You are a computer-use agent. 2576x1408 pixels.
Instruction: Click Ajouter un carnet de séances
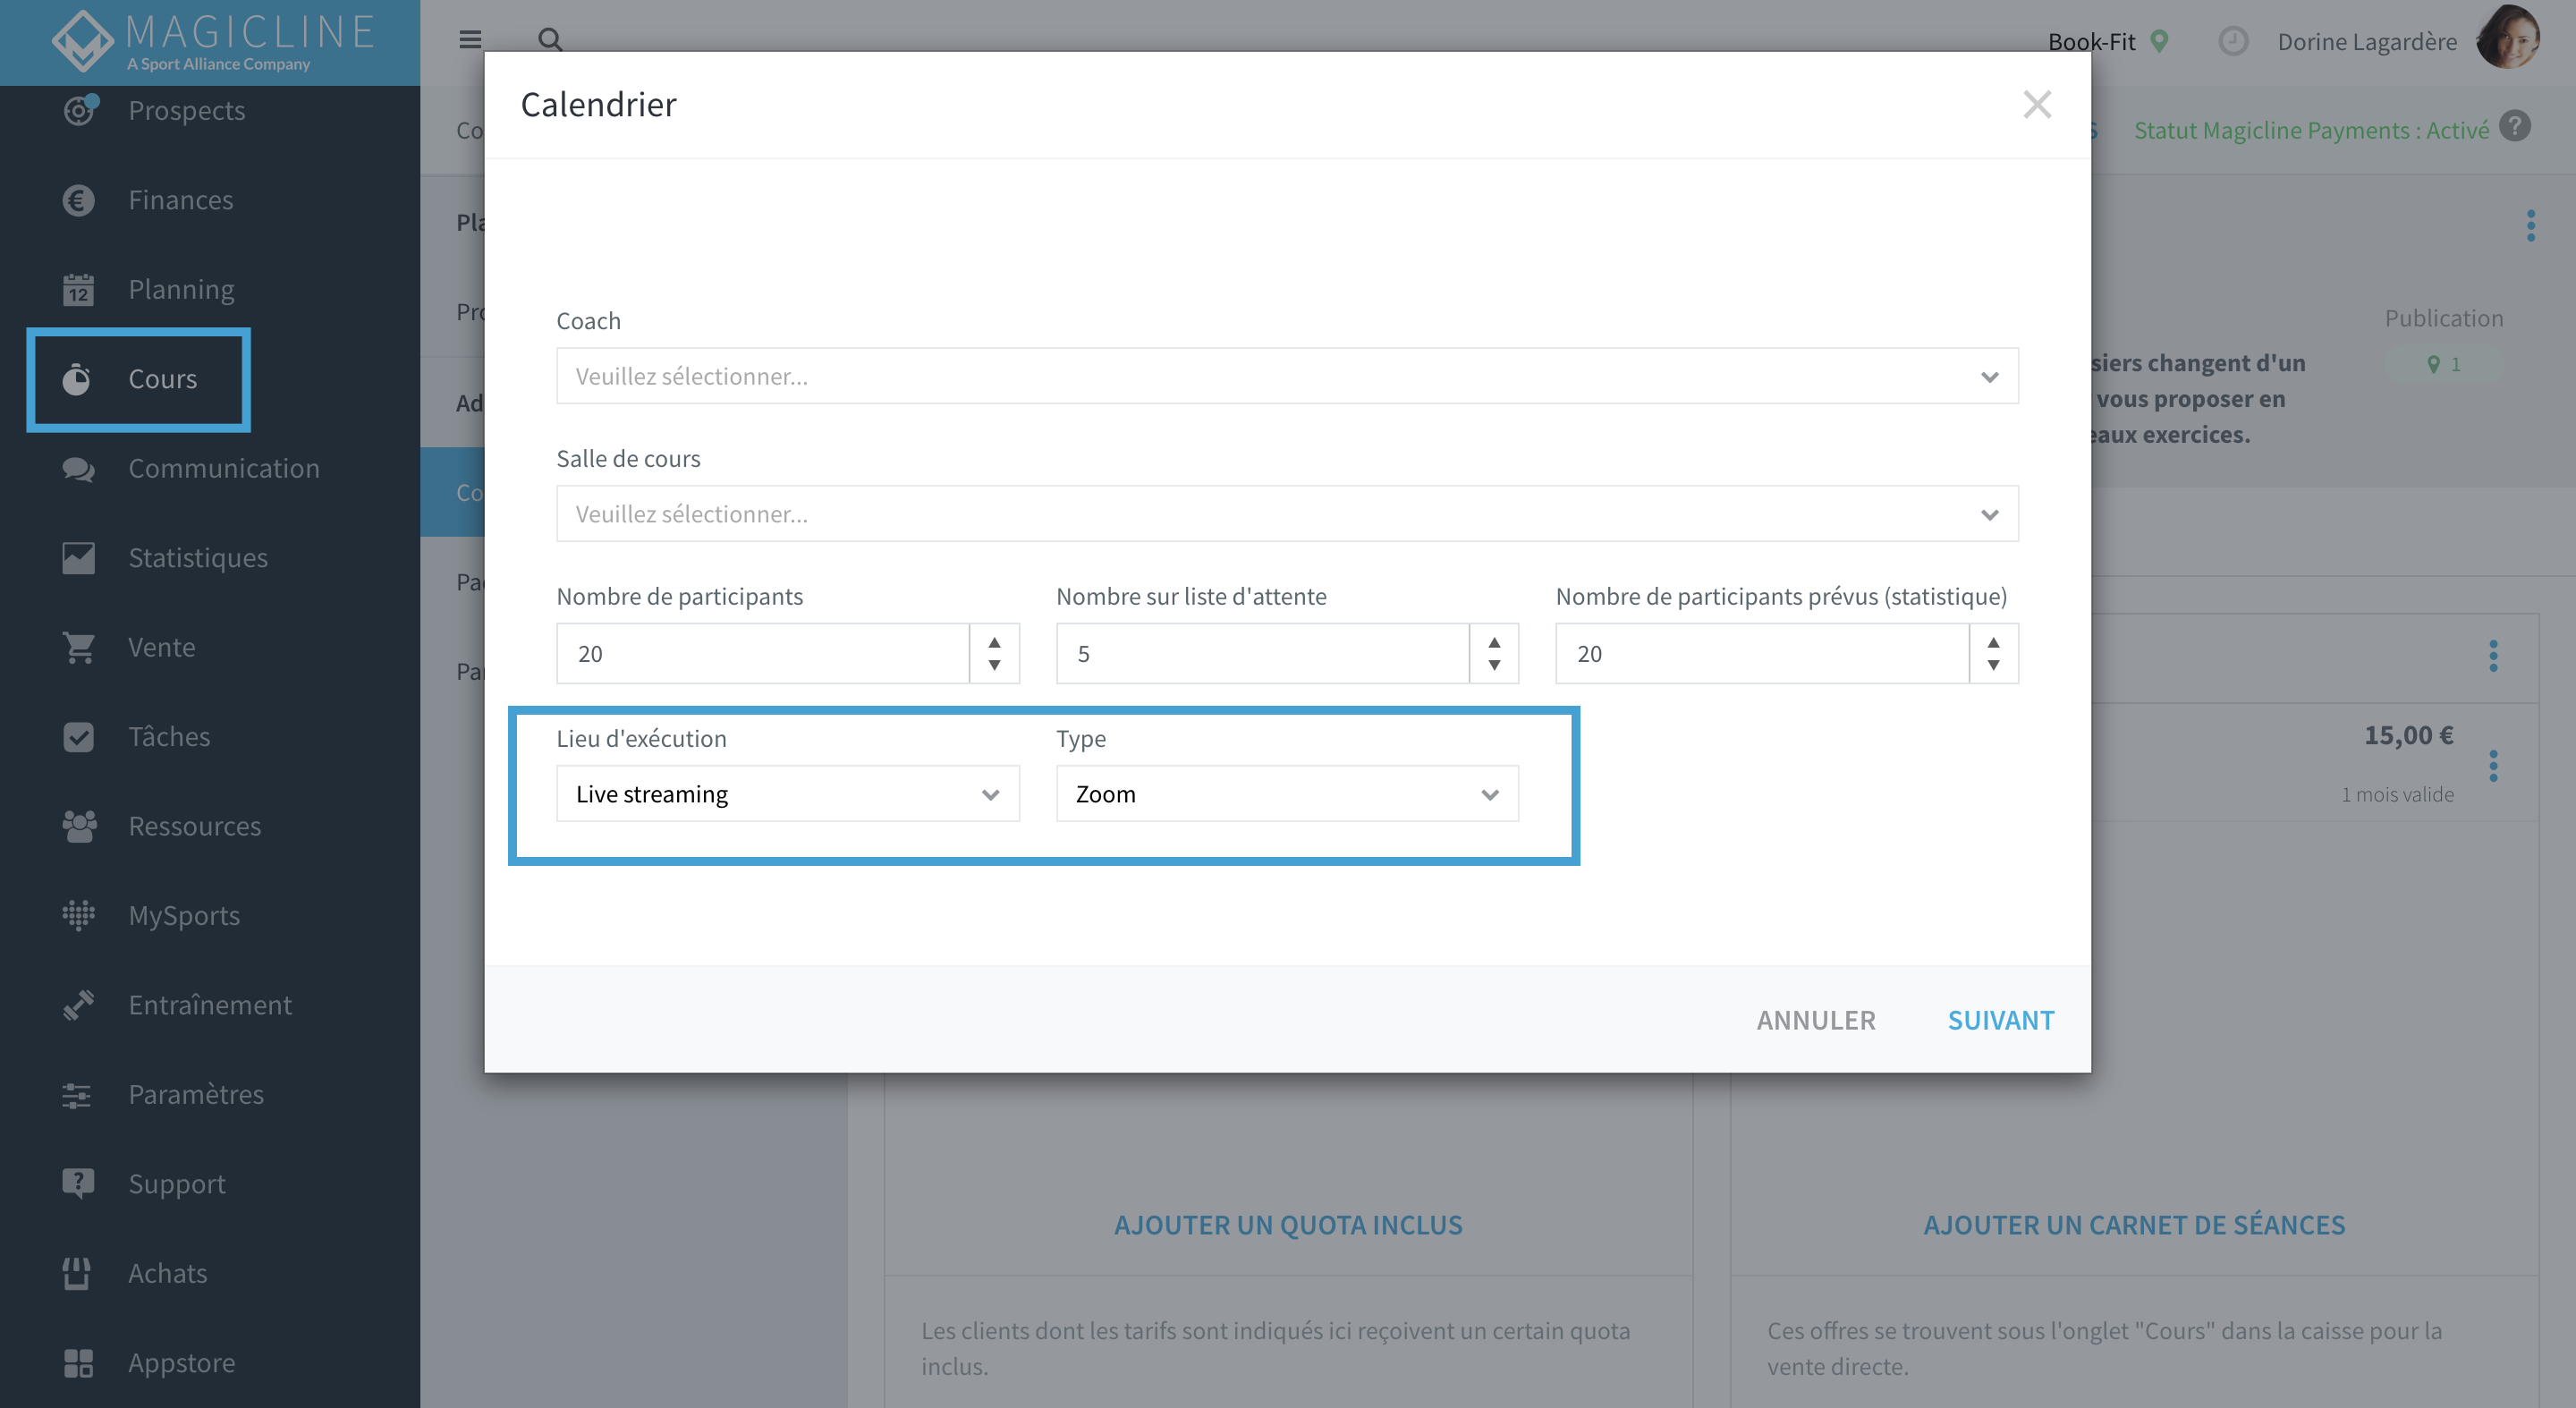(2134, 1225)
